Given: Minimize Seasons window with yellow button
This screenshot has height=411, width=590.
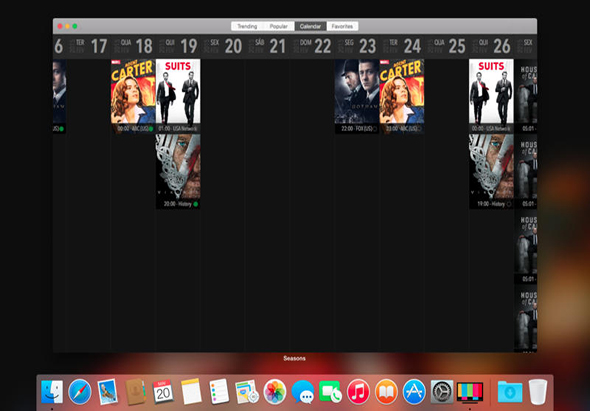Looking at the screenshot, I should tap(67, 26).
